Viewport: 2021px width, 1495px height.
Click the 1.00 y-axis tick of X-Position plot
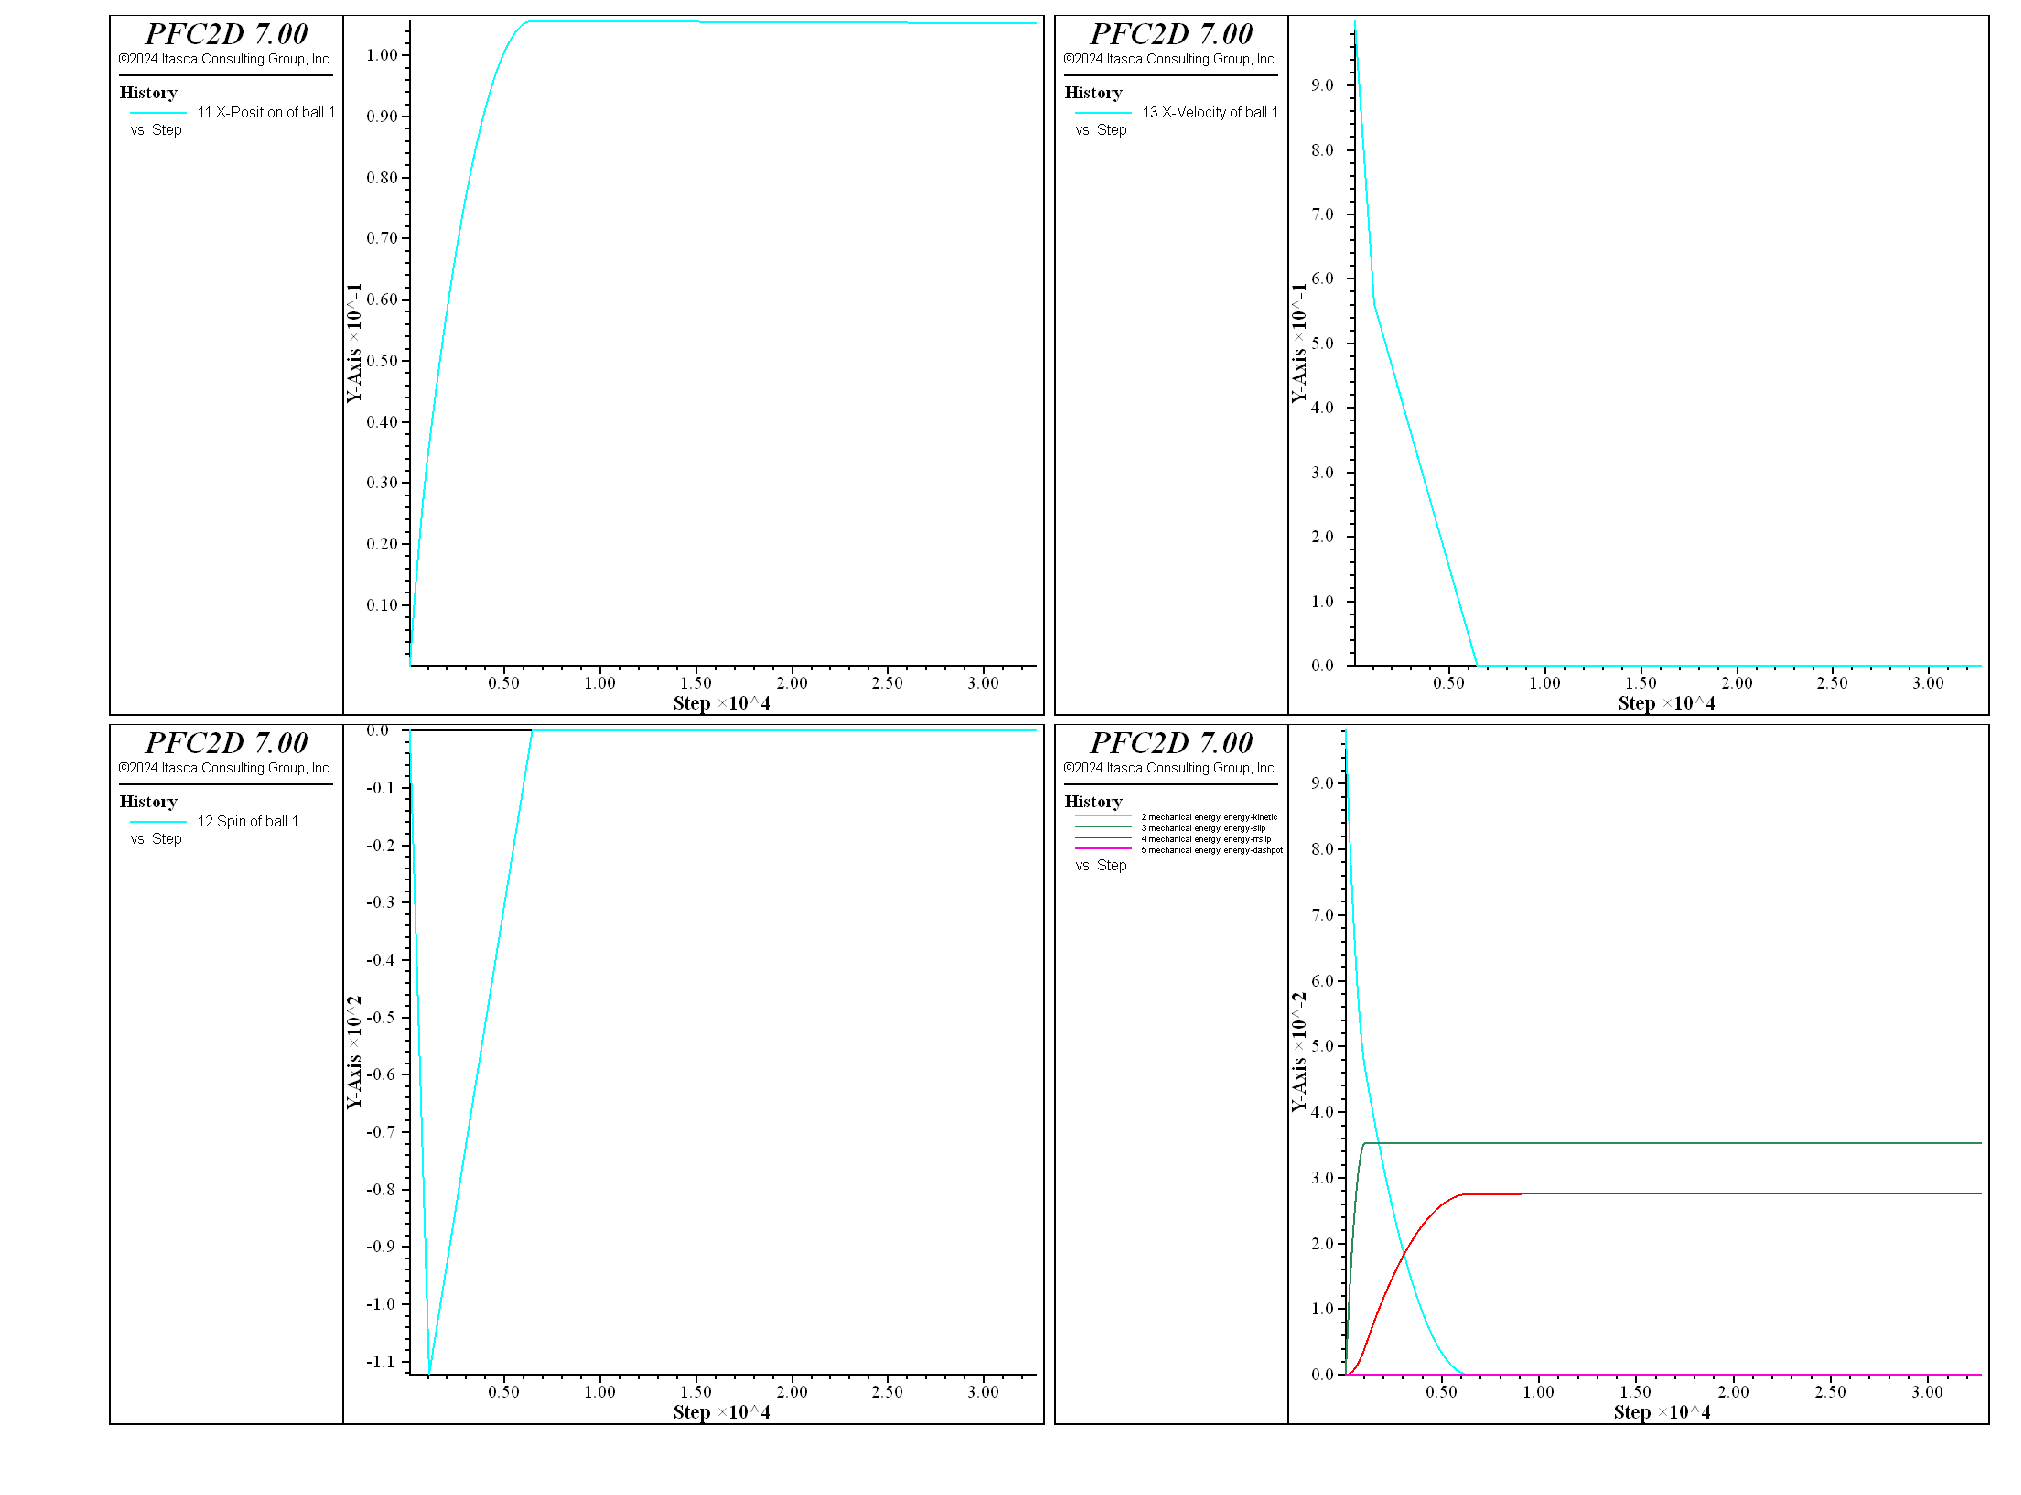[x=382, y=55]
